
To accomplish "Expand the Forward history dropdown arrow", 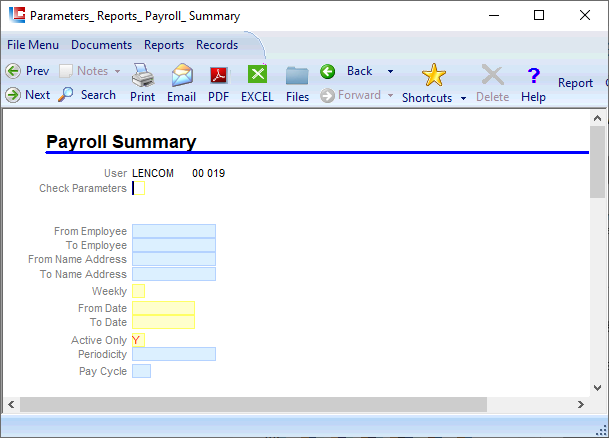I will click(x=390, y=96).
